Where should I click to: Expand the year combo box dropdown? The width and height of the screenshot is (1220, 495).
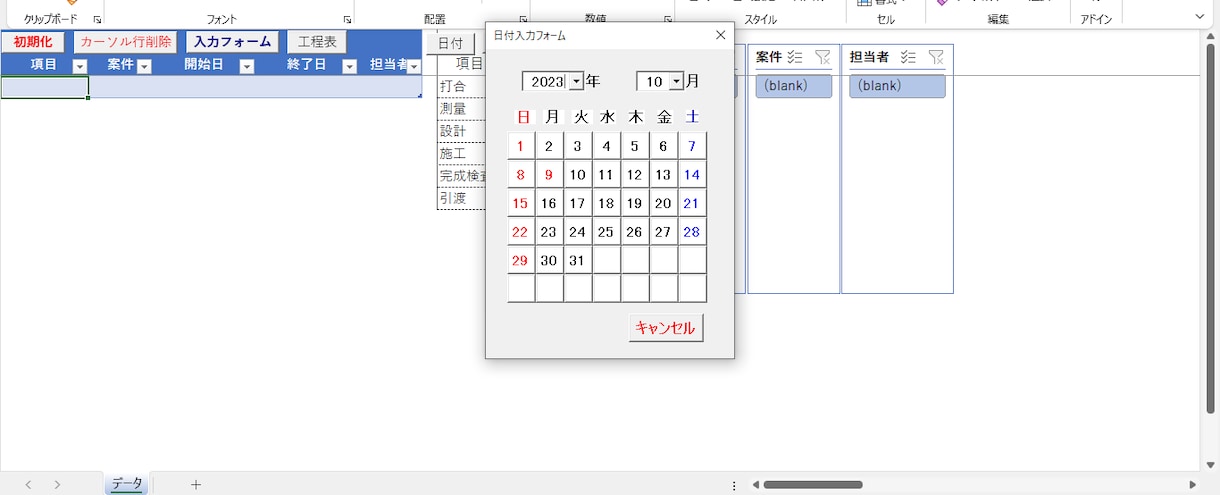click(x=576, y=81)
